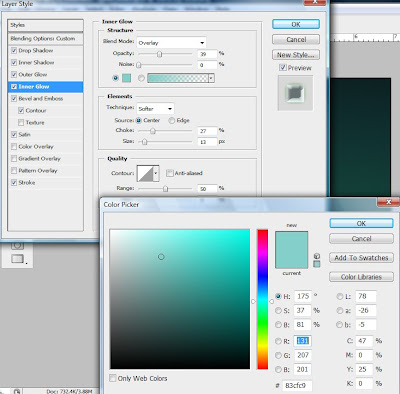
Task: Toggle the Stroke checkbox
Action: 14,183
